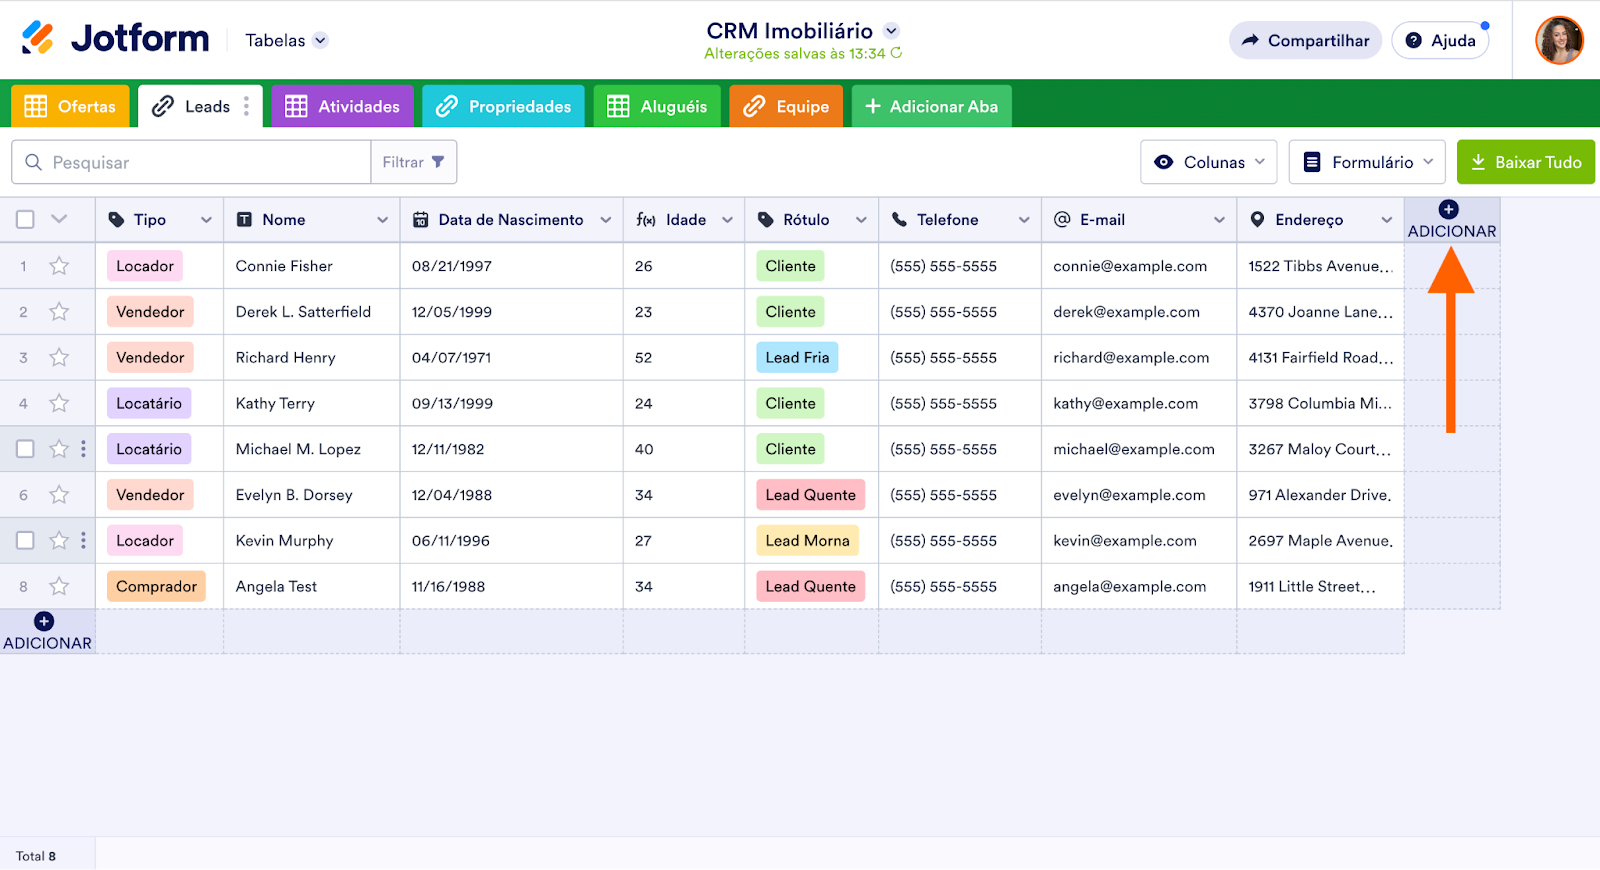
Task: Click the plus icon to add a row
Action: pyautogui.click(x=44, y=621)
